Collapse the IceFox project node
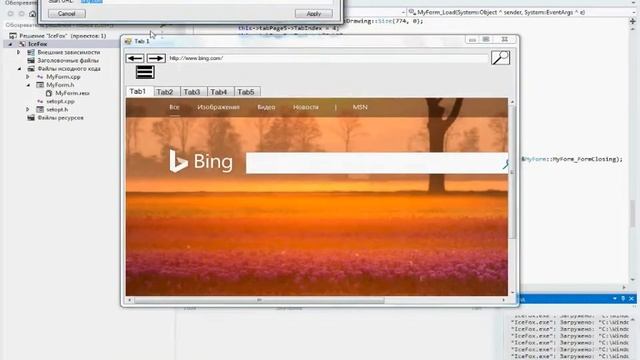The width and height of the screenshot is (640, 360). pyautogui.click(x=11, y=44)
